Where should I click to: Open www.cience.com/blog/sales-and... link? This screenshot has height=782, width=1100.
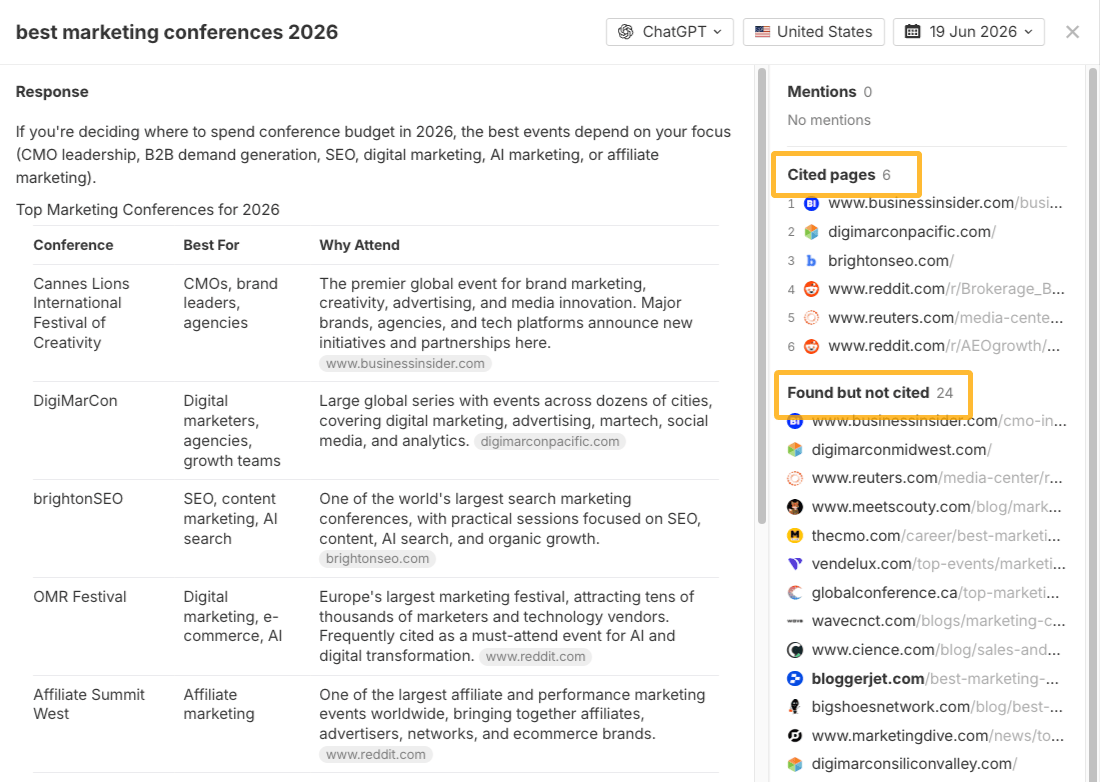(x=936, y=650)
